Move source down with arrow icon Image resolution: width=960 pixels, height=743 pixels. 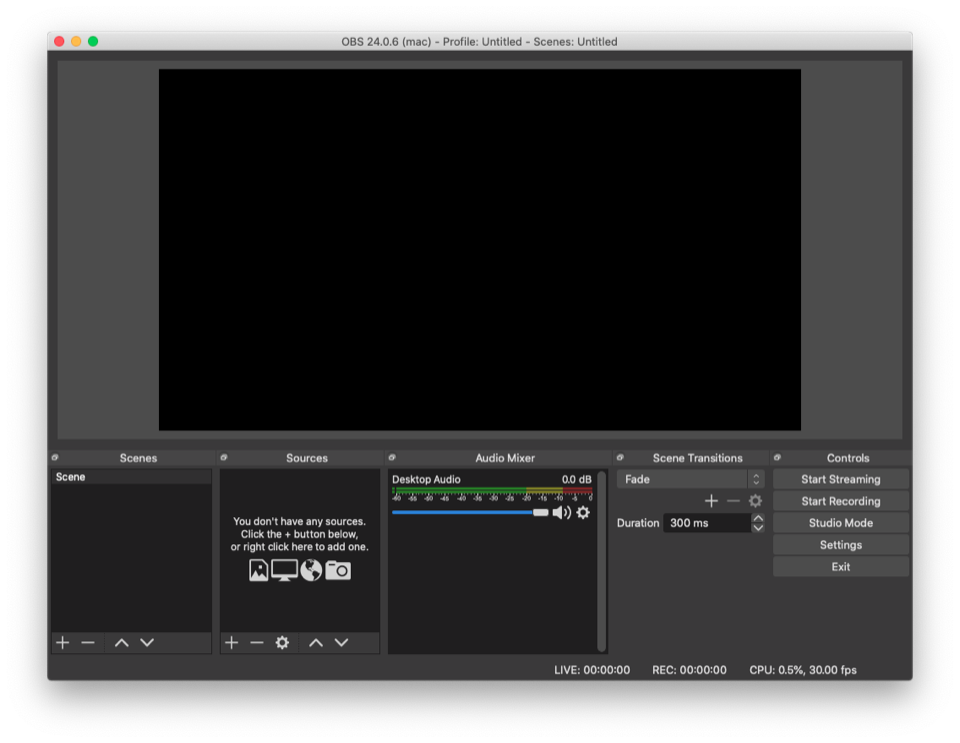click(341, 642)
